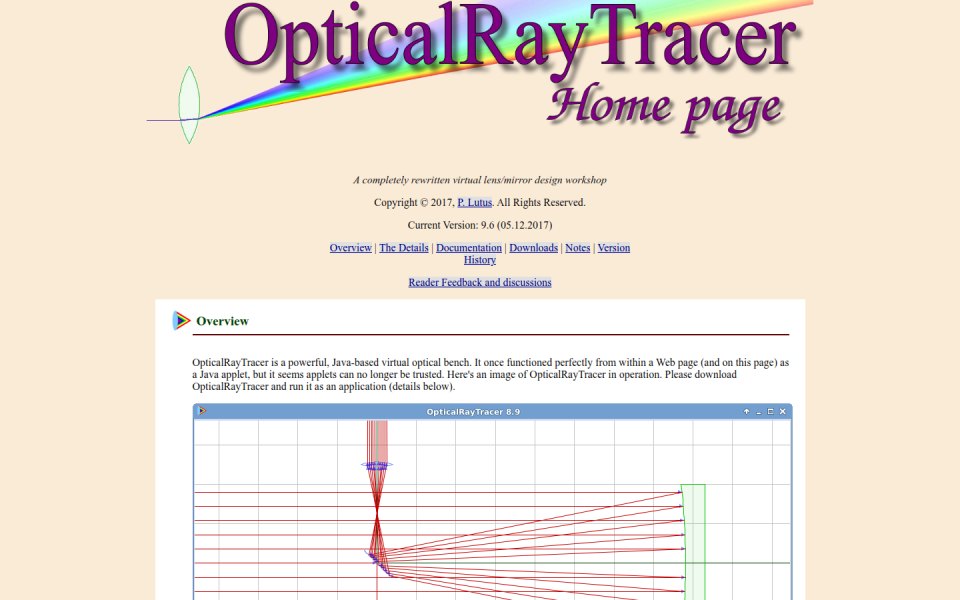Click the OpticalRayTracer 8.9 screenshot image
Image resolution: width=960 pixels, height=600 pixels.
click(492, 501)
